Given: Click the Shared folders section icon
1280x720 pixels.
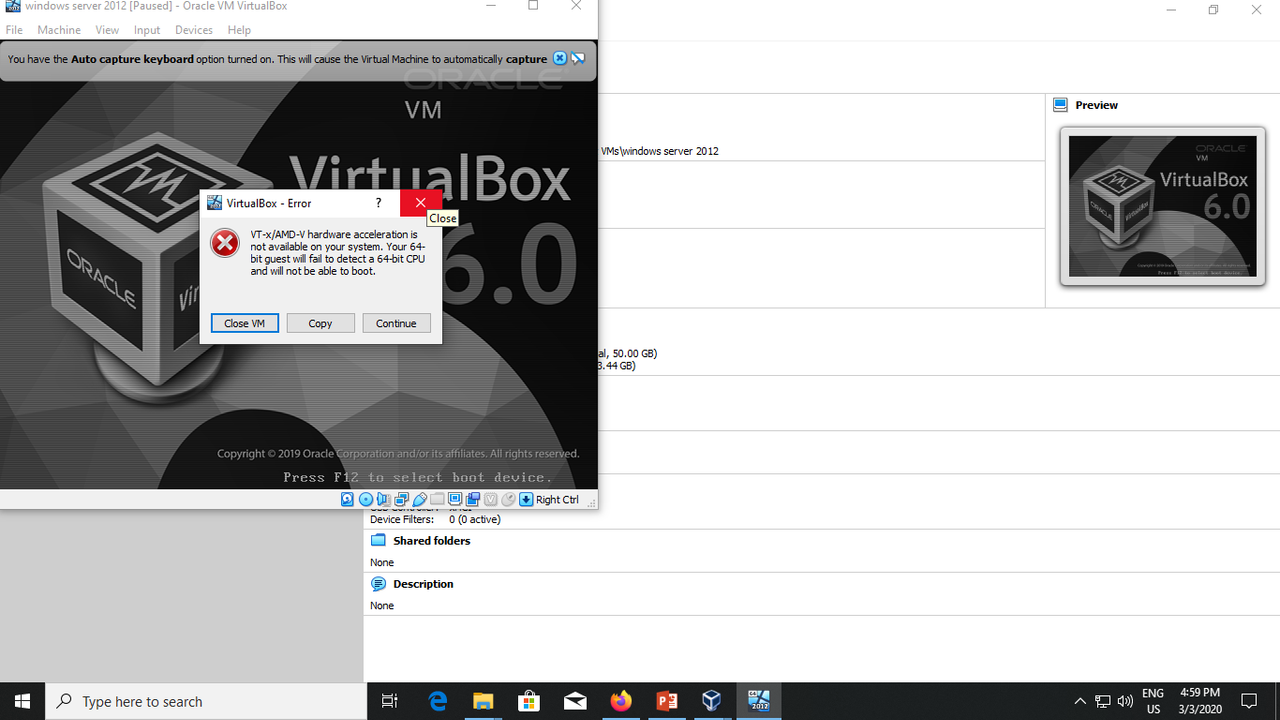Looking at the screenshot, I should coord(378,540).
